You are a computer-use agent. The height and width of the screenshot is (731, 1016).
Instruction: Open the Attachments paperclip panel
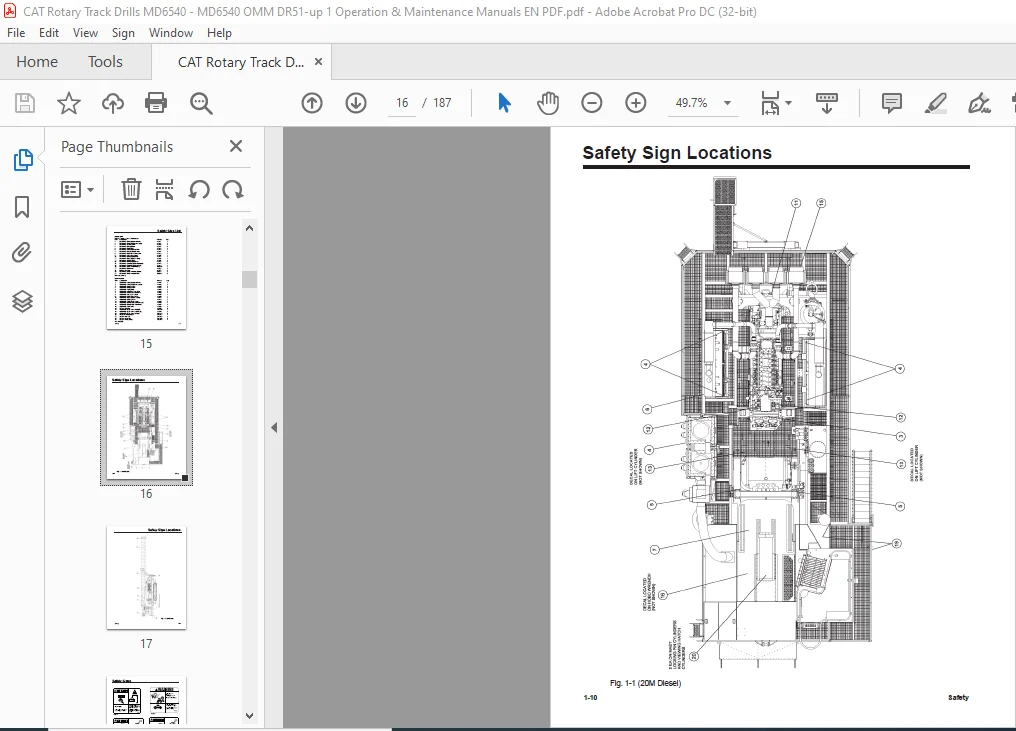(22, 253)
